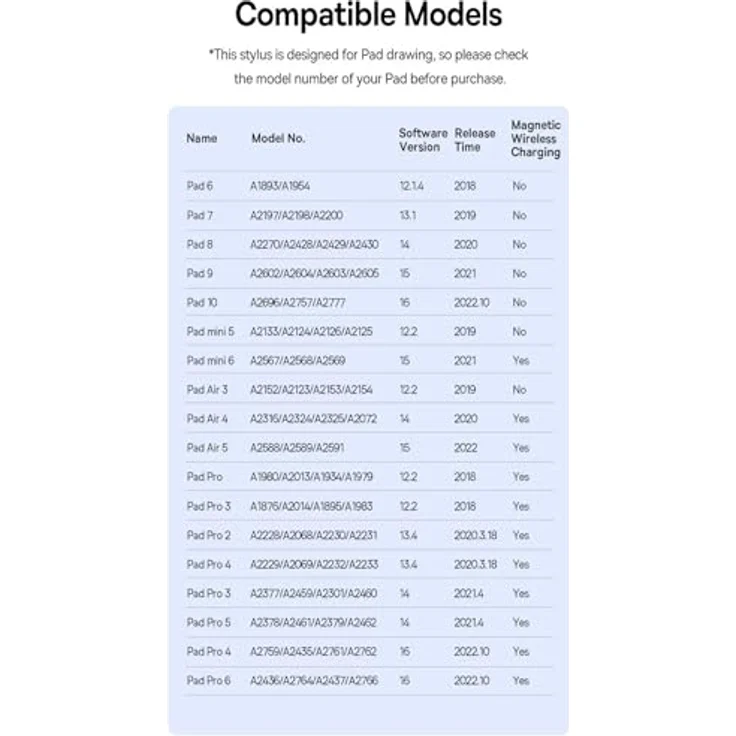Click the Compatible Models heading

[x=368, y=17]
